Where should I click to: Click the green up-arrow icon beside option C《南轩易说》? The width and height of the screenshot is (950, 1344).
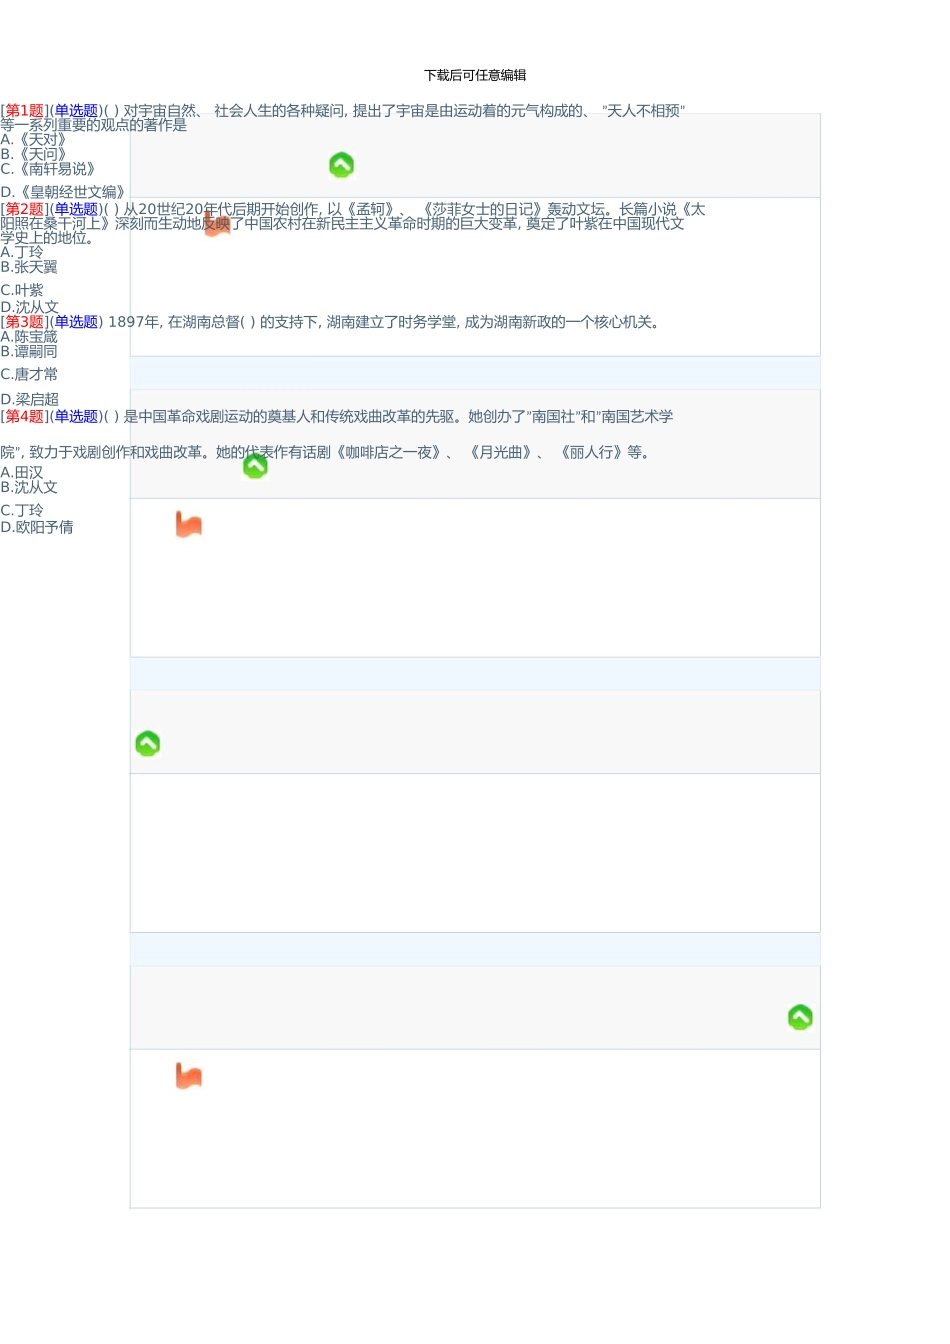[x=341, y=165]
